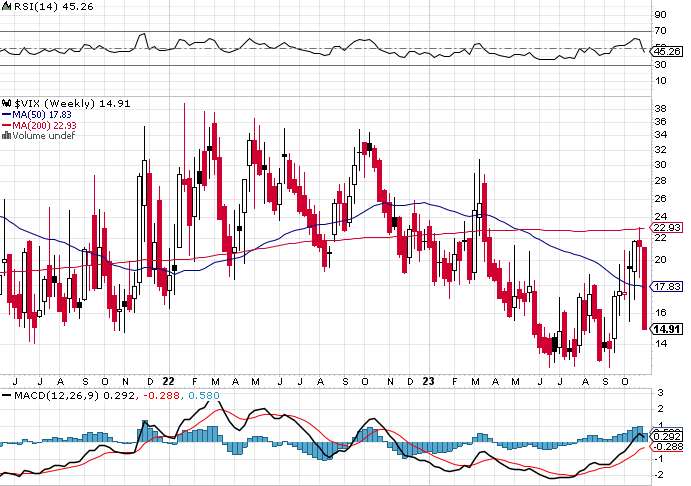Click the Volume undef legend label
The width and height of the screenshot is (691, 486).
[x=44, y=136]
